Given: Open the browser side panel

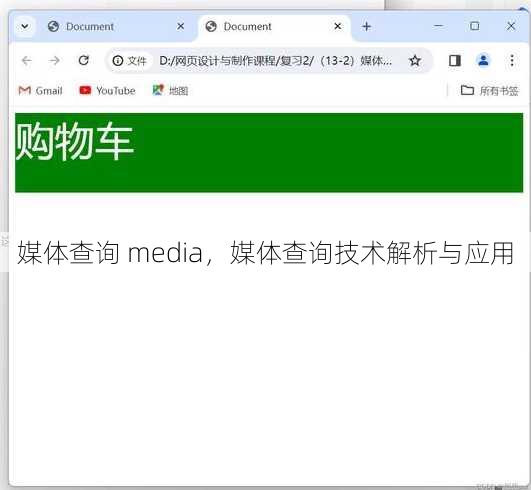Looking at the screenshot, I should (x=454, y=61).
